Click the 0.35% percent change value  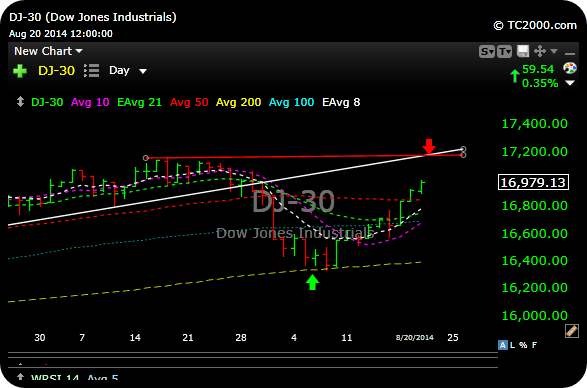[x=540, y=83]
